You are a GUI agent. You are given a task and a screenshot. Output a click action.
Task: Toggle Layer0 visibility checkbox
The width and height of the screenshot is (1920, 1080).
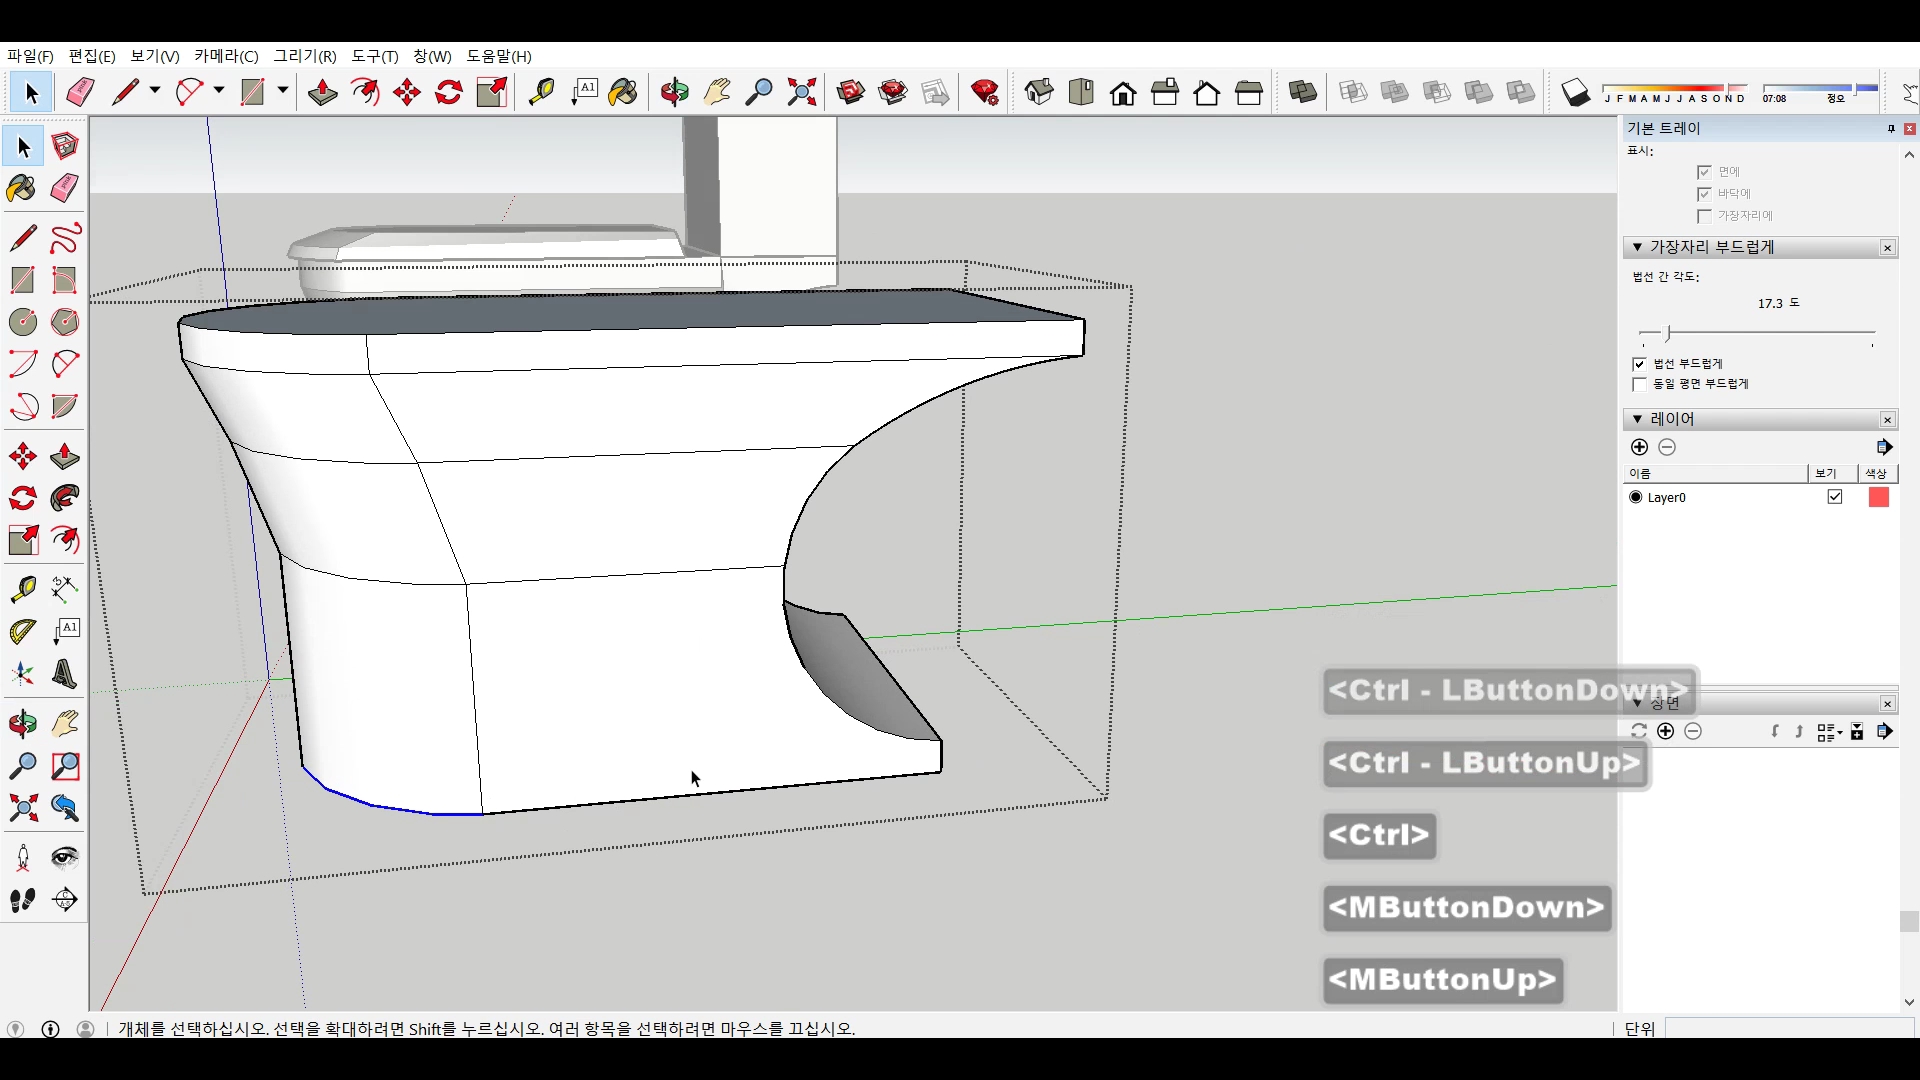click(x=1835, y=497)
